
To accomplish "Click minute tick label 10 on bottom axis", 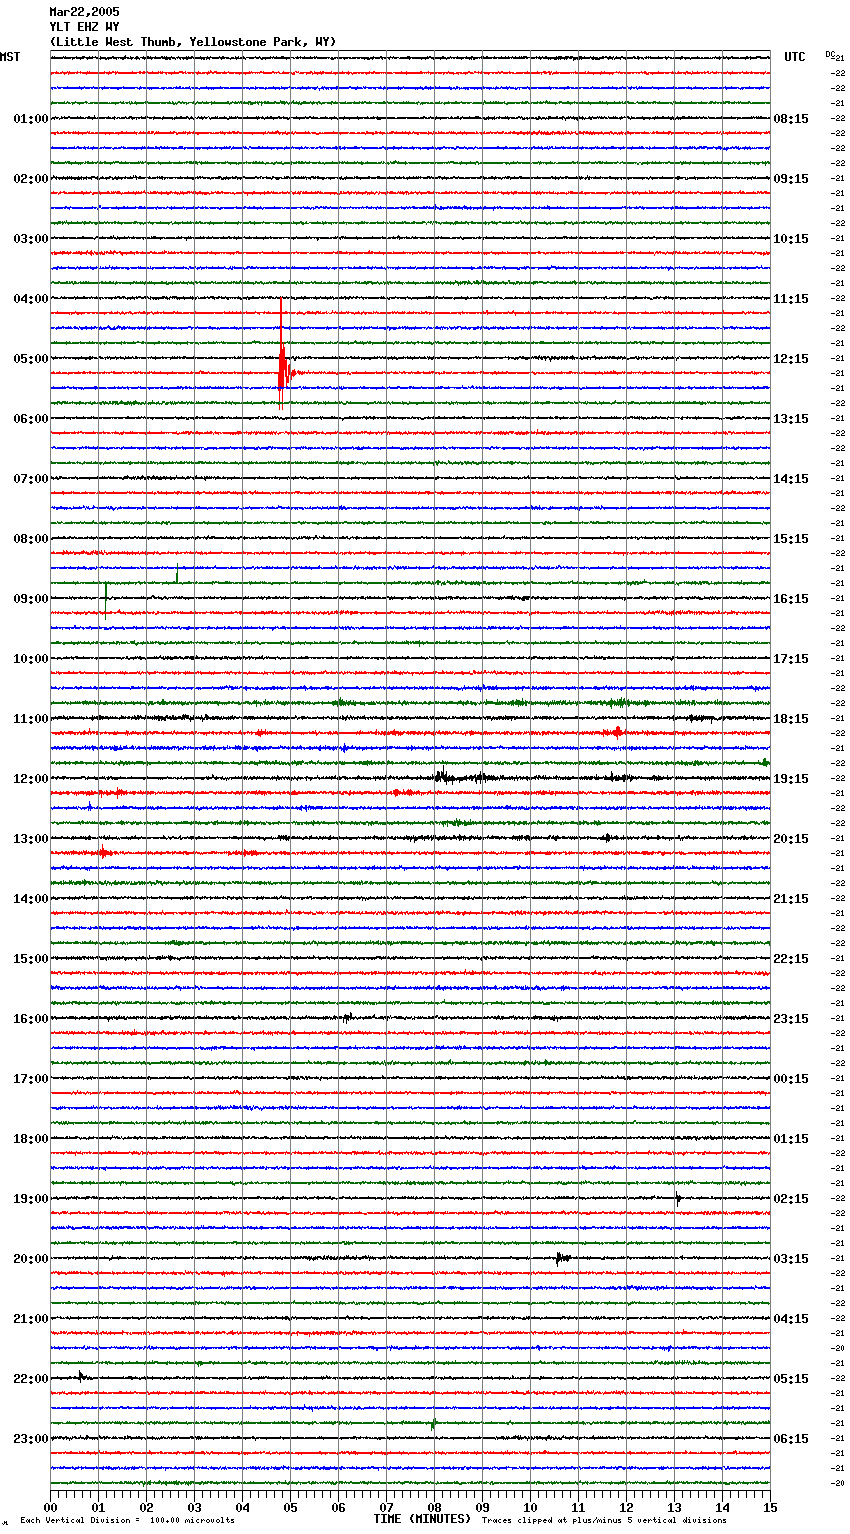I will (x=530, y=1507).
